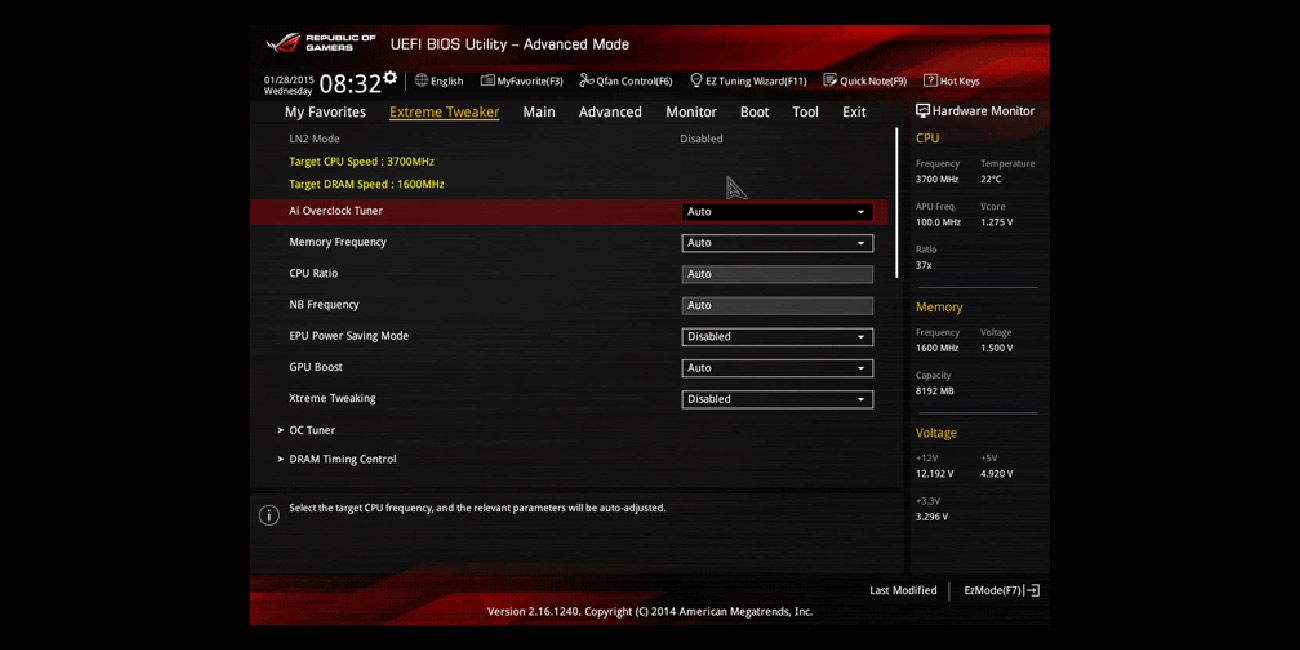View the Last Modified settings
The width and height of the screenshot is (1300, 650).
(903, 590)
